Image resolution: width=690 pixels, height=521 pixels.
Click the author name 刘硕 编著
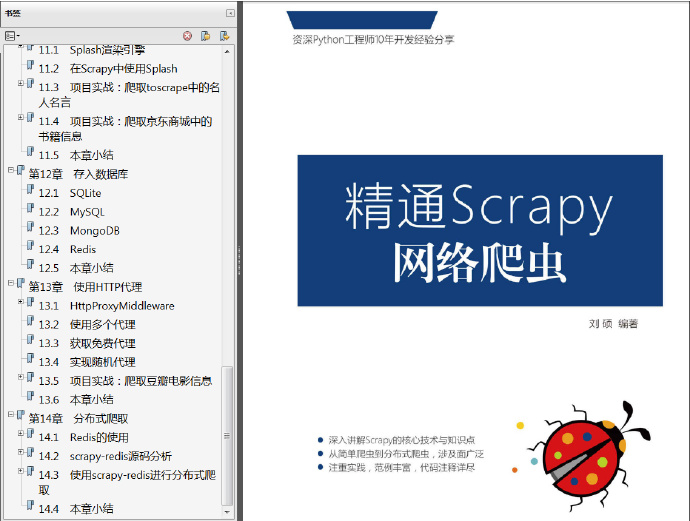(613, 324)
